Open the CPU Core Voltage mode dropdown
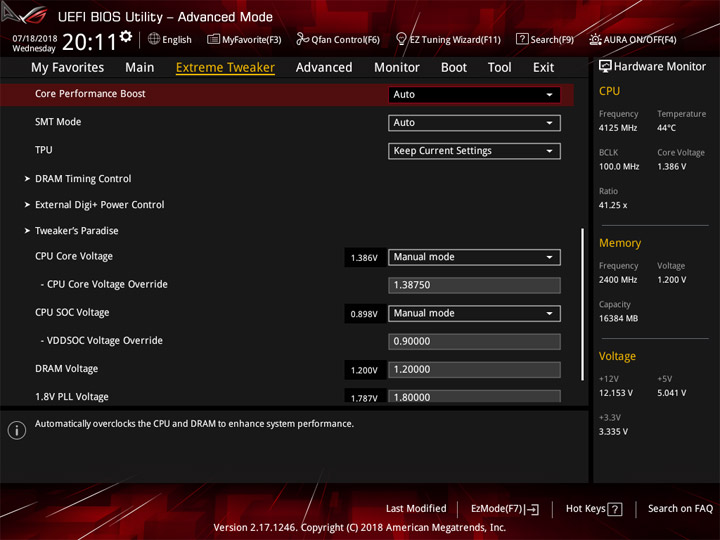Image resolution: width=720 pixels, height=540 pixels. pos(474,257)
